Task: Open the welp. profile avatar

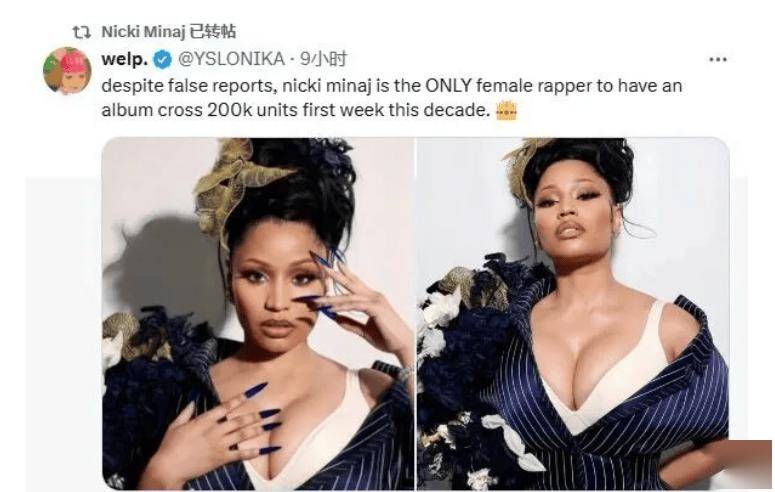Action: pyautogui.click(x=67, y=71)
